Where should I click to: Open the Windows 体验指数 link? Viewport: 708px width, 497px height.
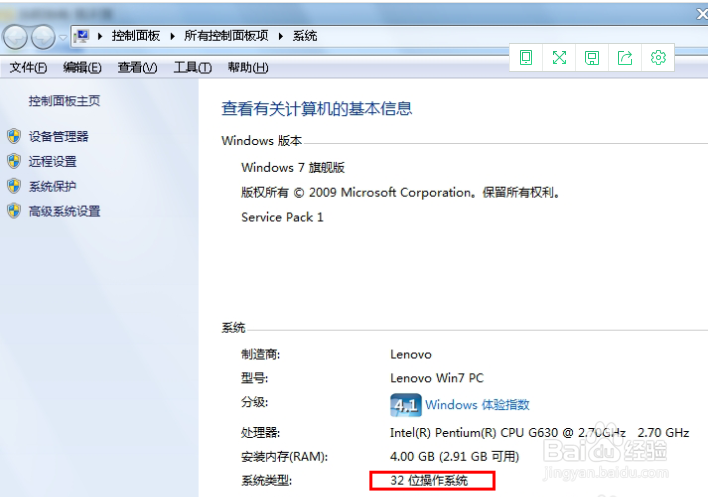[477, 404]
